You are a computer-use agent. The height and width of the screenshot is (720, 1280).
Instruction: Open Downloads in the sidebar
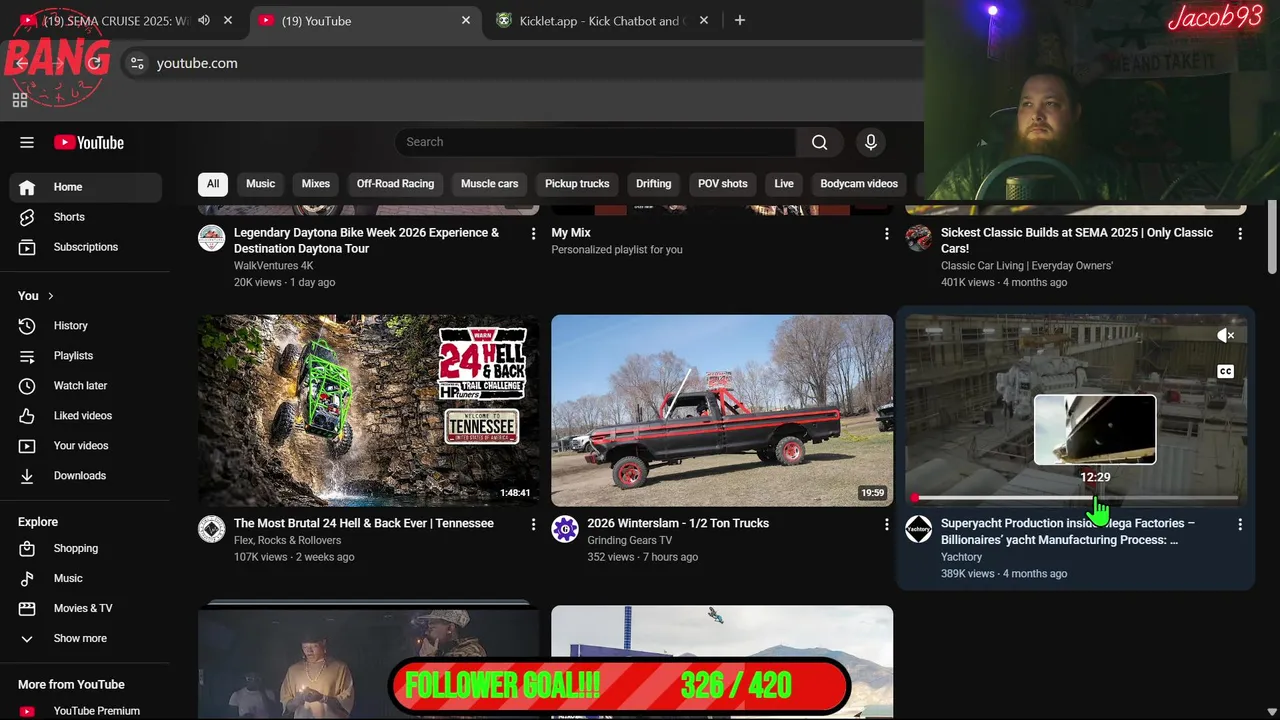click(x=86, y=476)
